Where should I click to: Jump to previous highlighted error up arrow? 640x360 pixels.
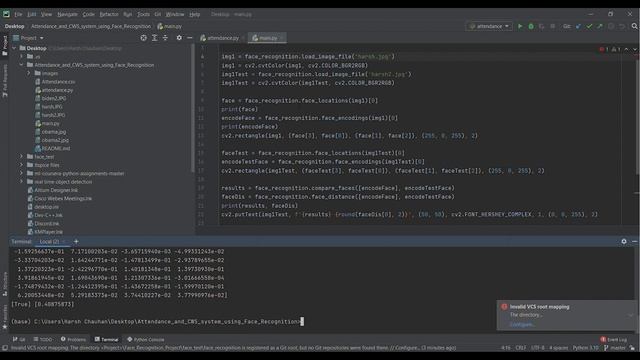pos(627,49)
